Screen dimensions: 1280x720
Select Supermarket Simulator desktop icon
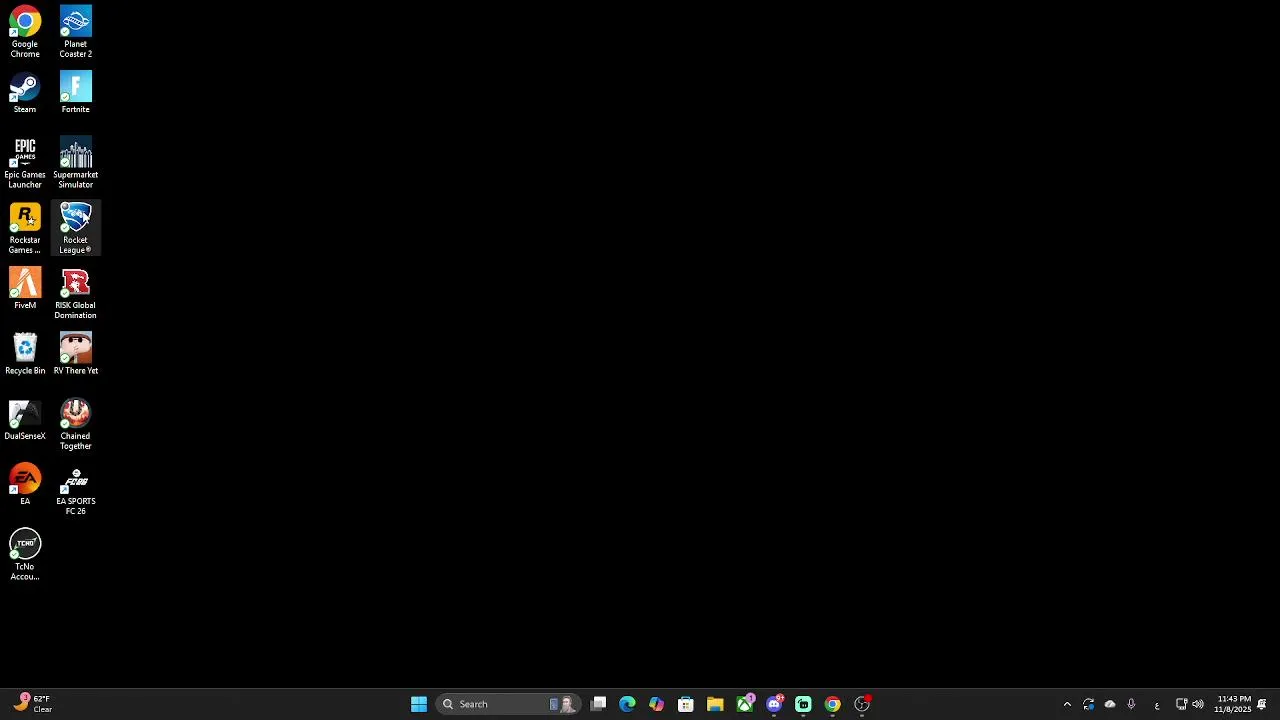[x=75, y=163]
